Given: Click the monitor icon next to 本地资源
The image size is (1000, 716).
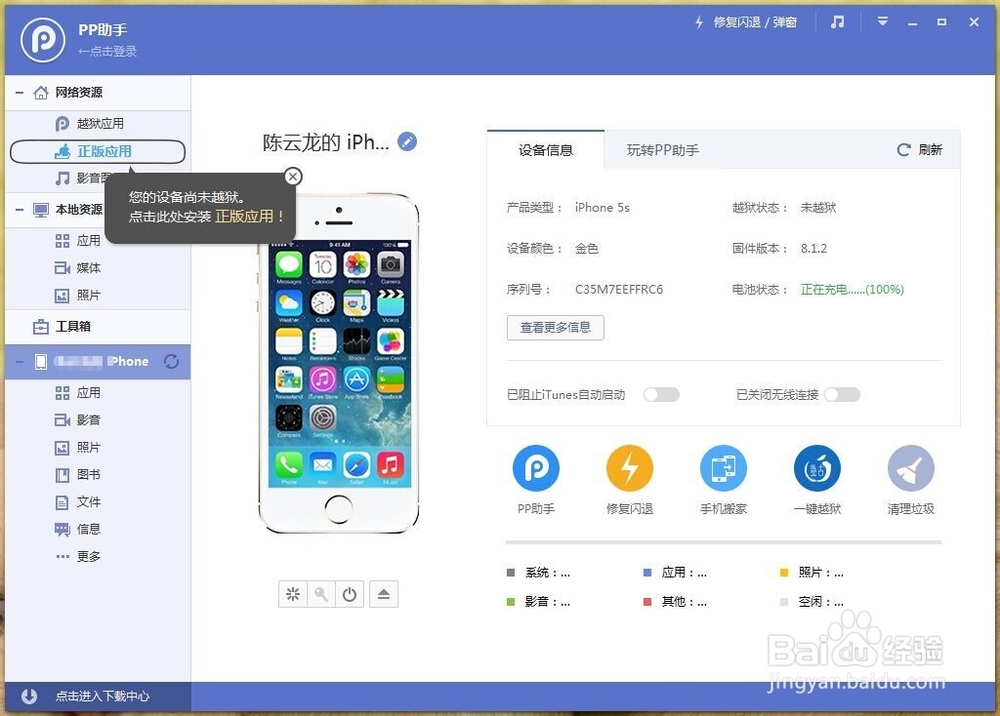Looking at the screenshot, I should (41, 210).
